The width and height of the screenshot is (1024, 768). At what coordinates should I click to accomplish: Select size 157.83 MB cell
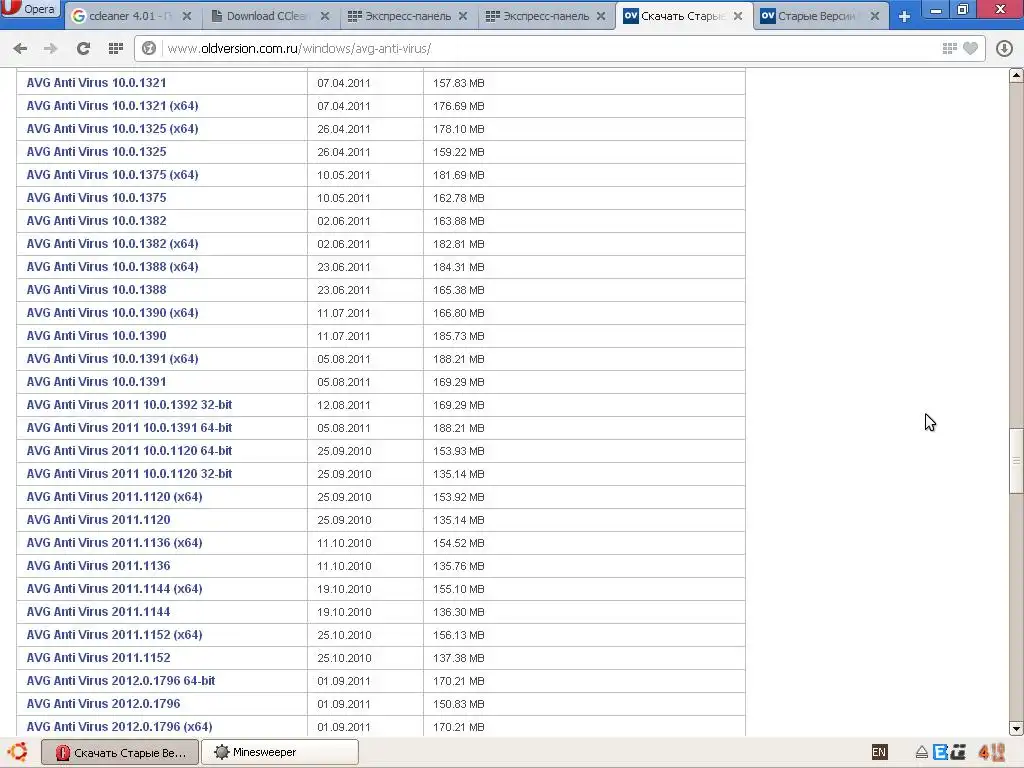[458, 83]
